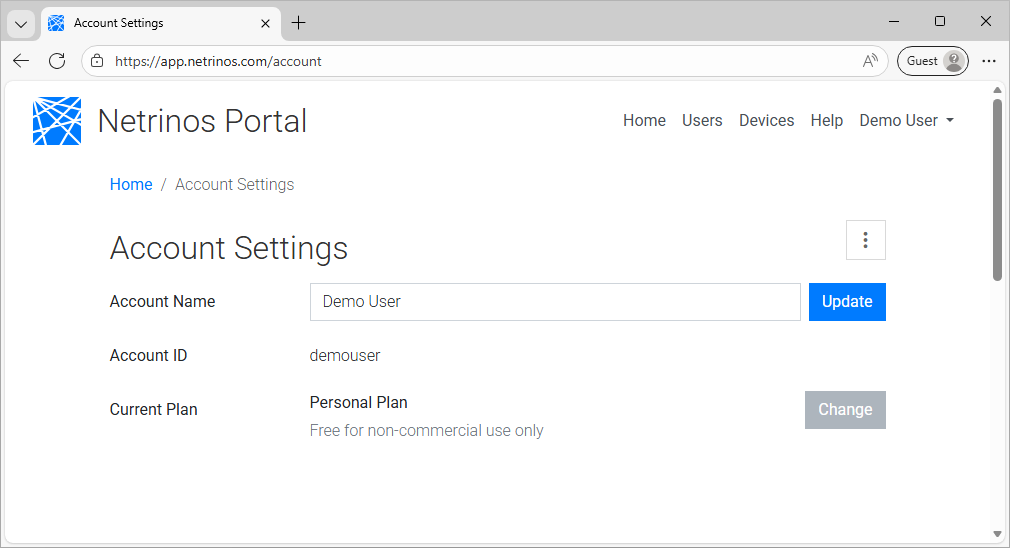
Task: Click the Netrinos Portal title text
Action: (x=202, y=121)
